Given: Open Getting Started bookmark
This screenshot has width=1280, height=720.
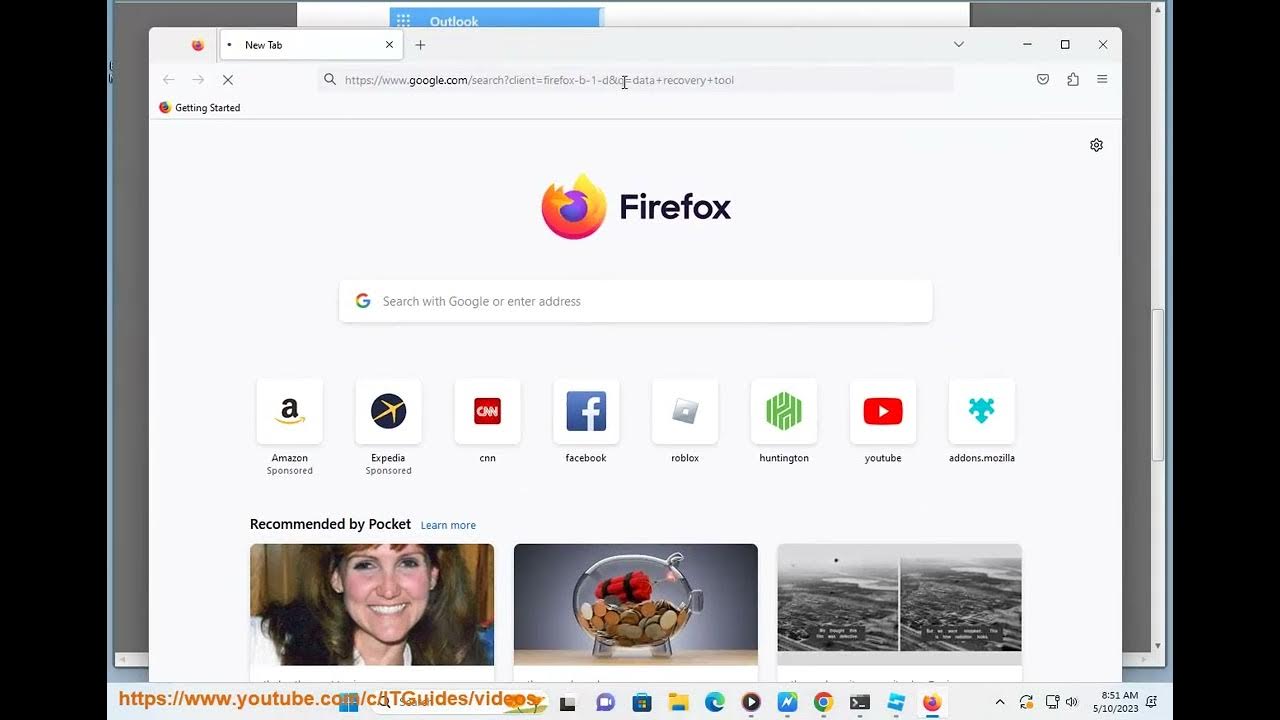Looking at the screenshot, I should tap(200, 108).
